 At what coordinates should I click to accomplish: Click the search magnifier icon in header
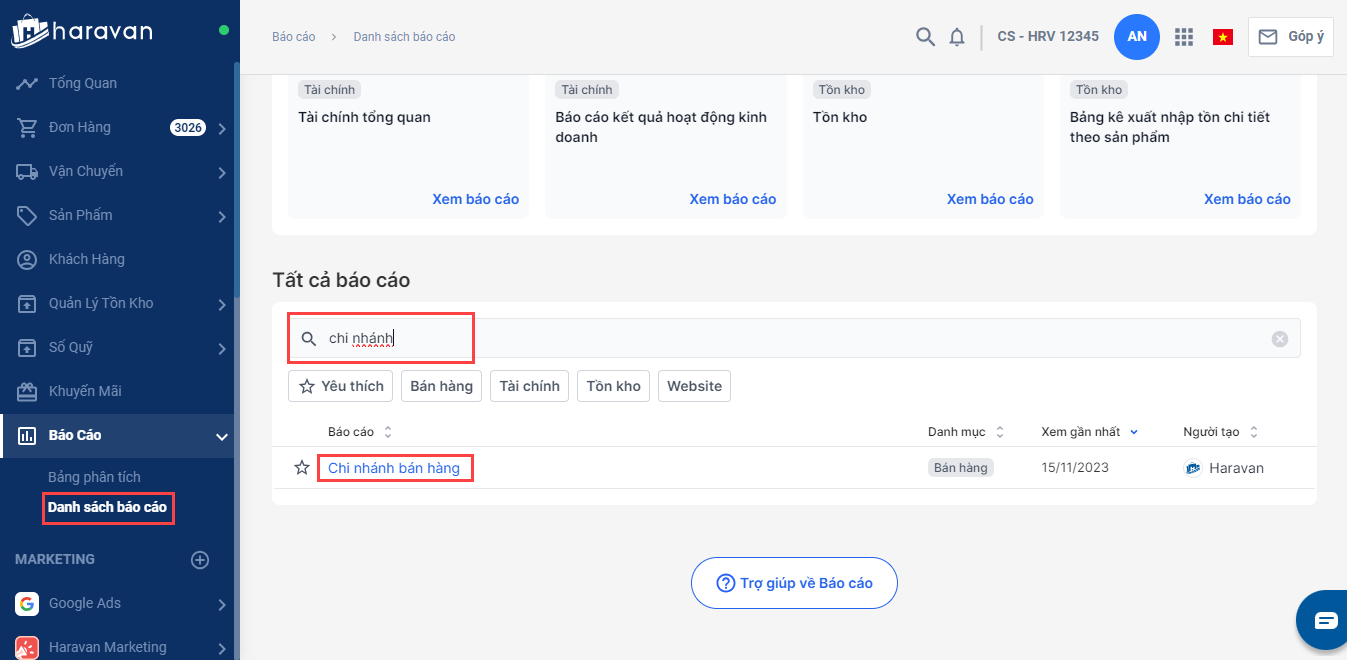pos(925,37)
